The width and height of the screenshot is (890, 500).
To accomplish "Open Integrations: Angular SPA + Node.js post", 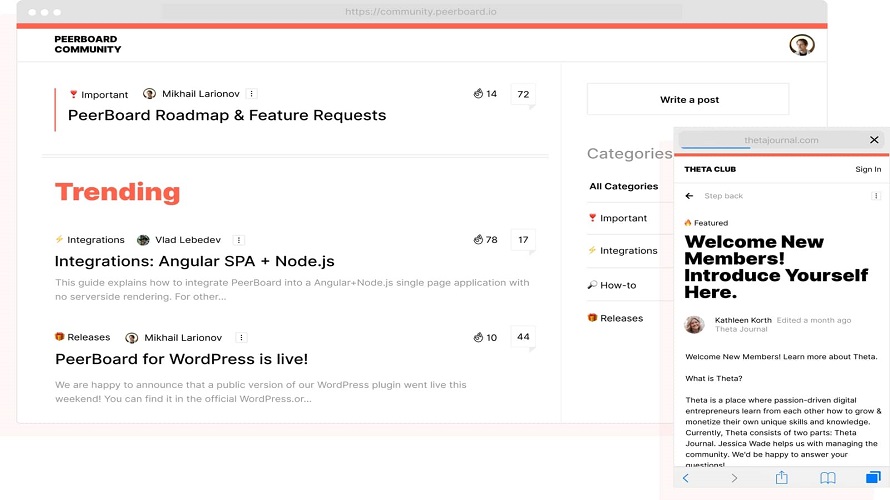I will click(x=195, y=261).
